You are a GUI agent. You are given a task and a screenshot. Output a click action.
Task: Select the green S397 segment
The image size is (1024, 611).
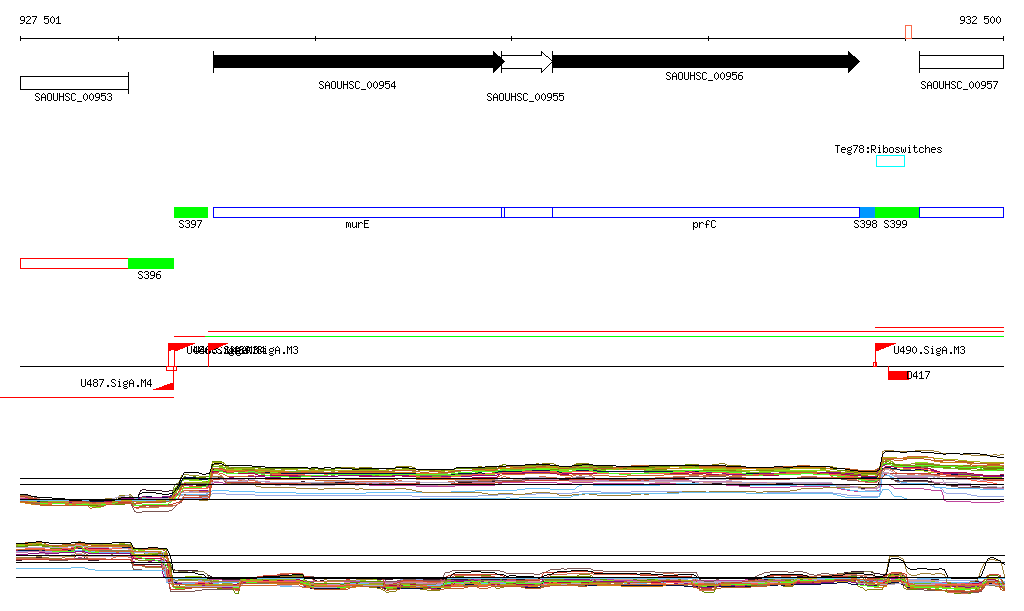tap(190, 212)
